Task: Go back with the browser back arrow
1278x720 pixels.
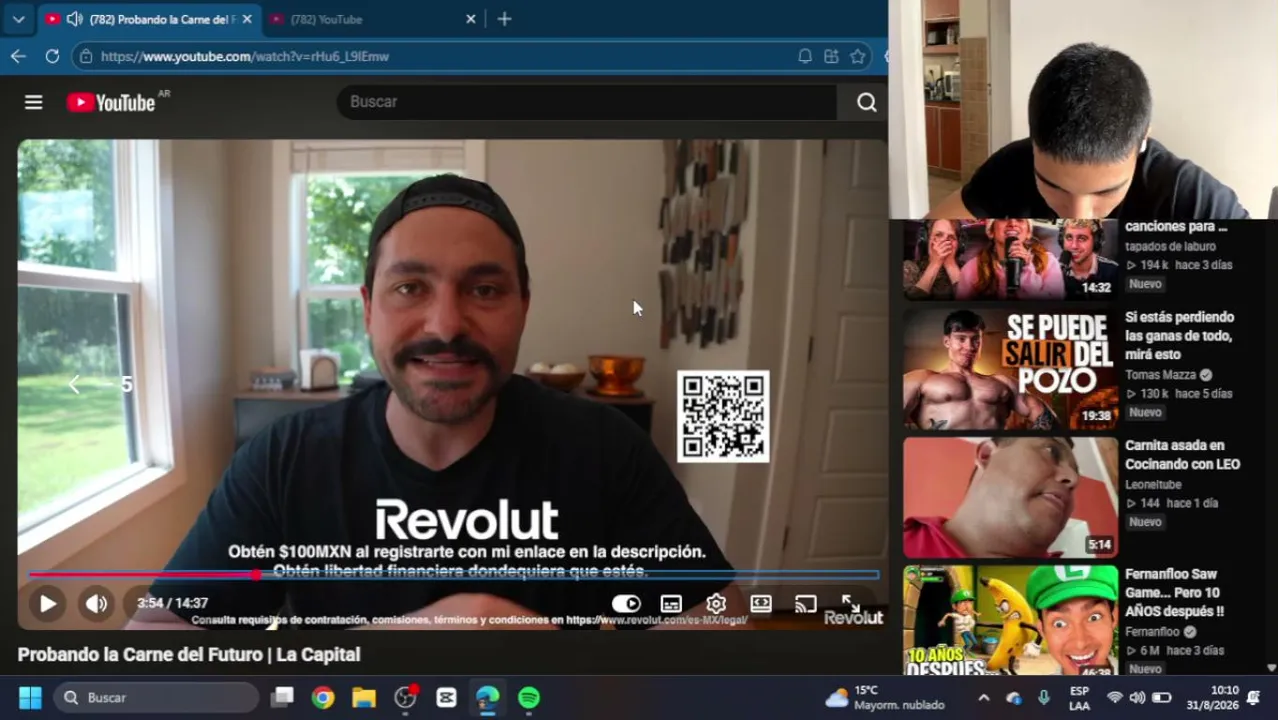Action: pyautogui.click(x=18, y=56)
